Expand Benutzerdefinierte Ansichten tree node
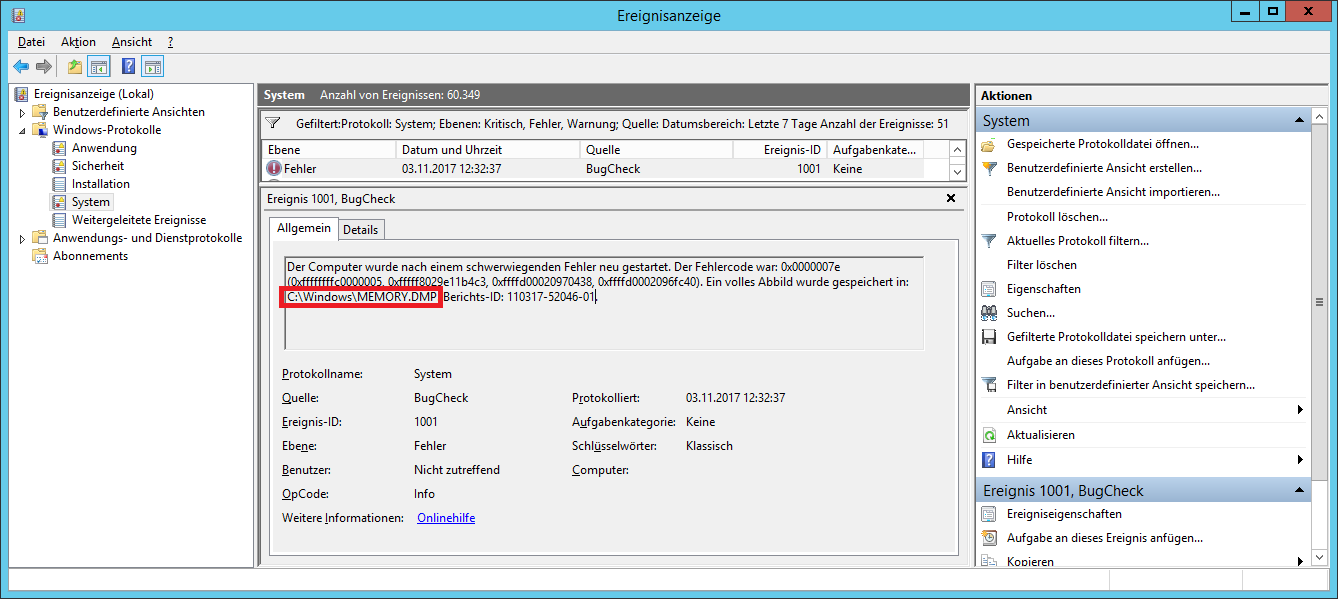This screenshot has height=599, width=1338. pos(22,112)
